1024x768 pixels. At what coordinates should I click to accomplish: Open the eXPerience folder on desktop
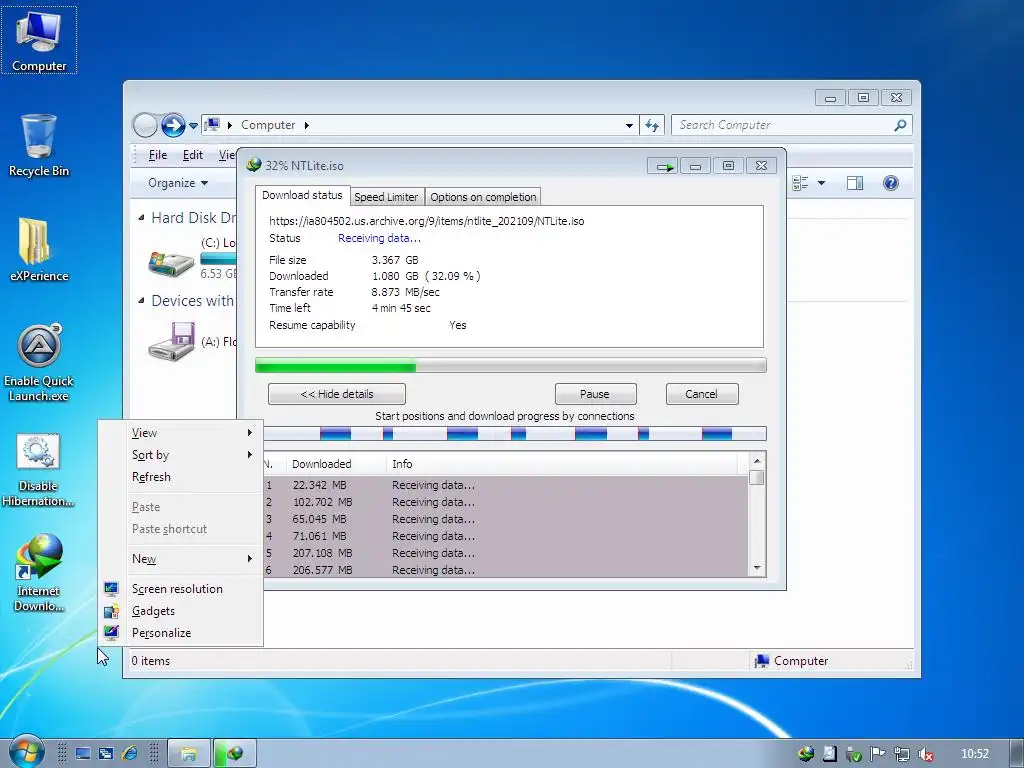[x=39, y=249]
